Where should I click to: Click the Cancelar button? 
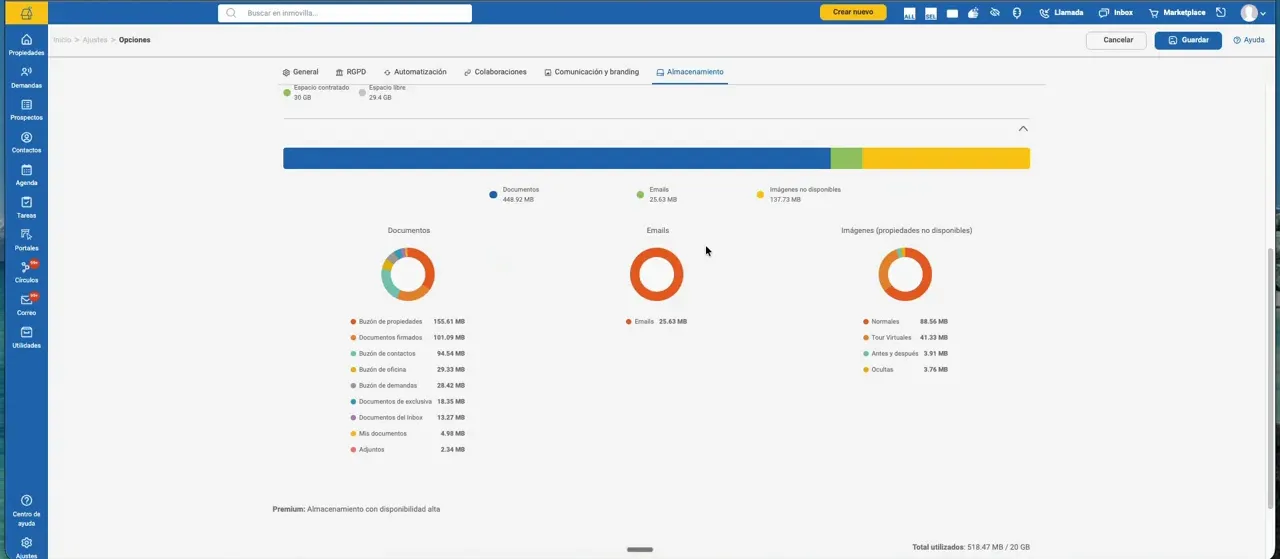pyautogui.click(x=1118, y=40)
